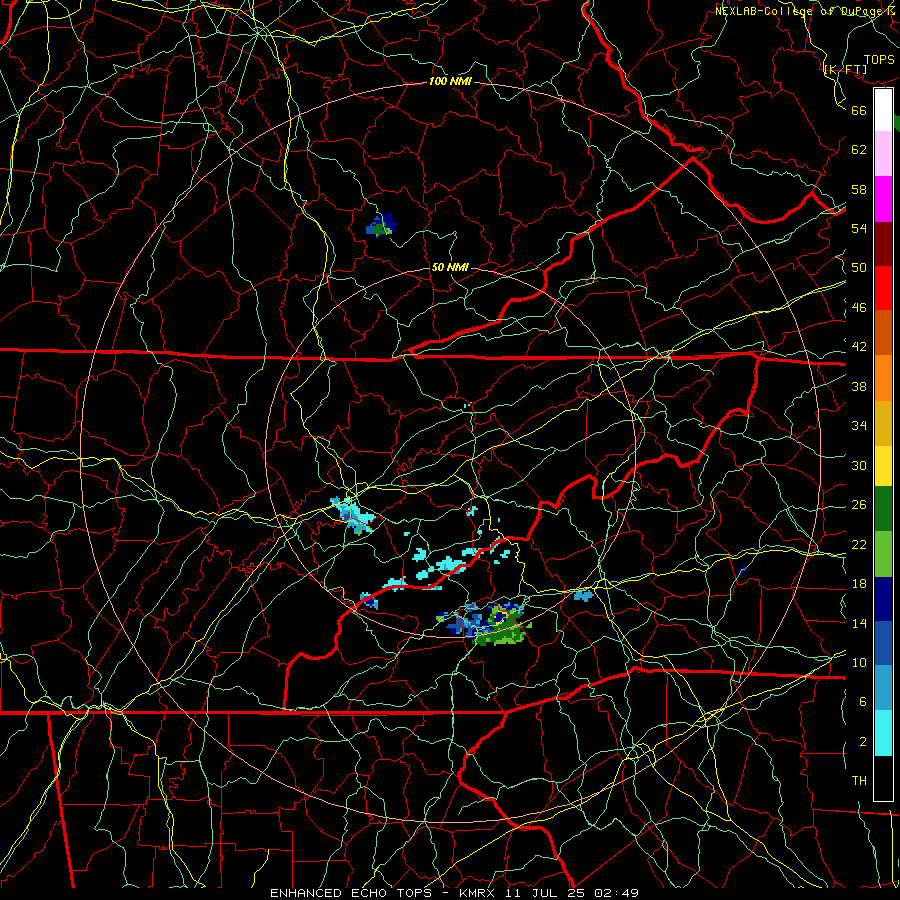
Task: Pick the cyan legend swatch
Action: click(x=883, y=733)
